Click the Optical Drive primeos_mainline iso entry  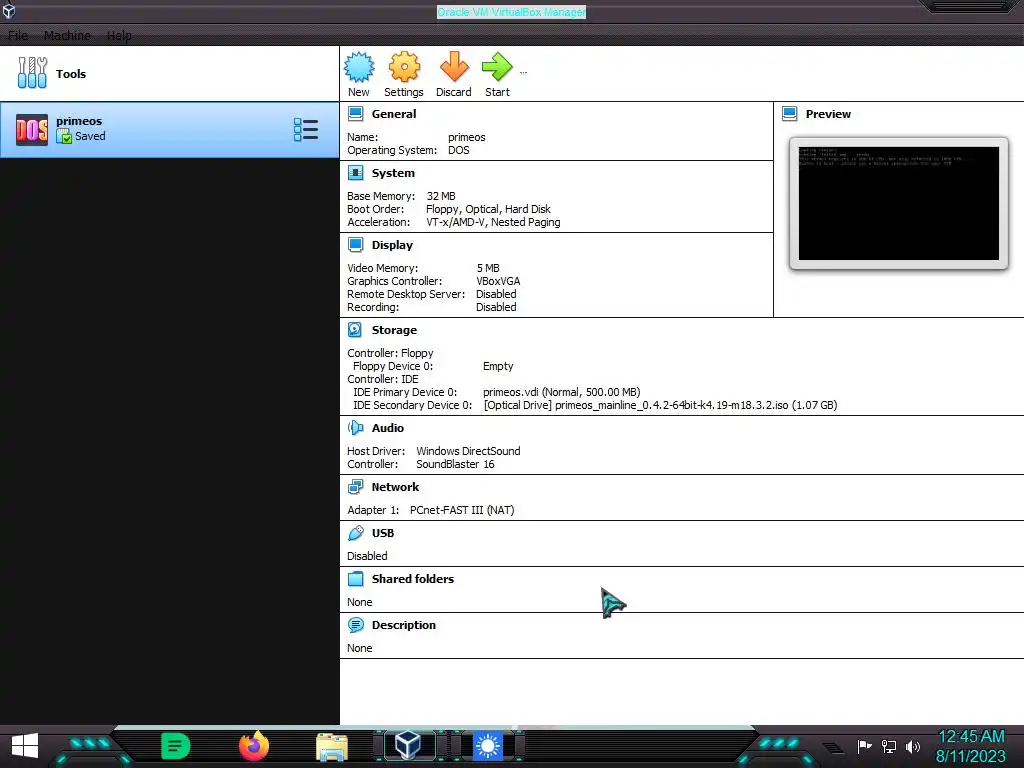[x=660, y=405]
